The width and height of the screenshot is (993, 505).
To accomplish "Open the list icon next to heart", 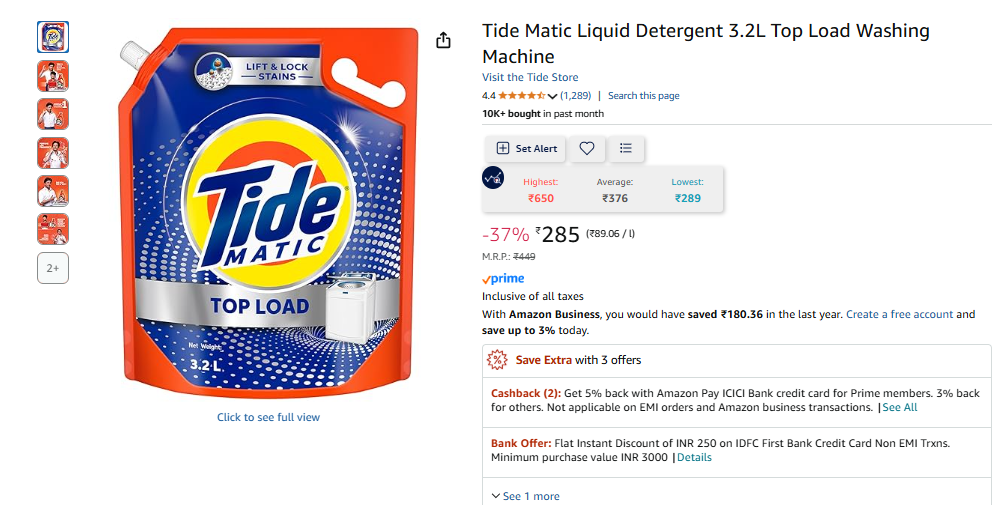I will (626, 148).
